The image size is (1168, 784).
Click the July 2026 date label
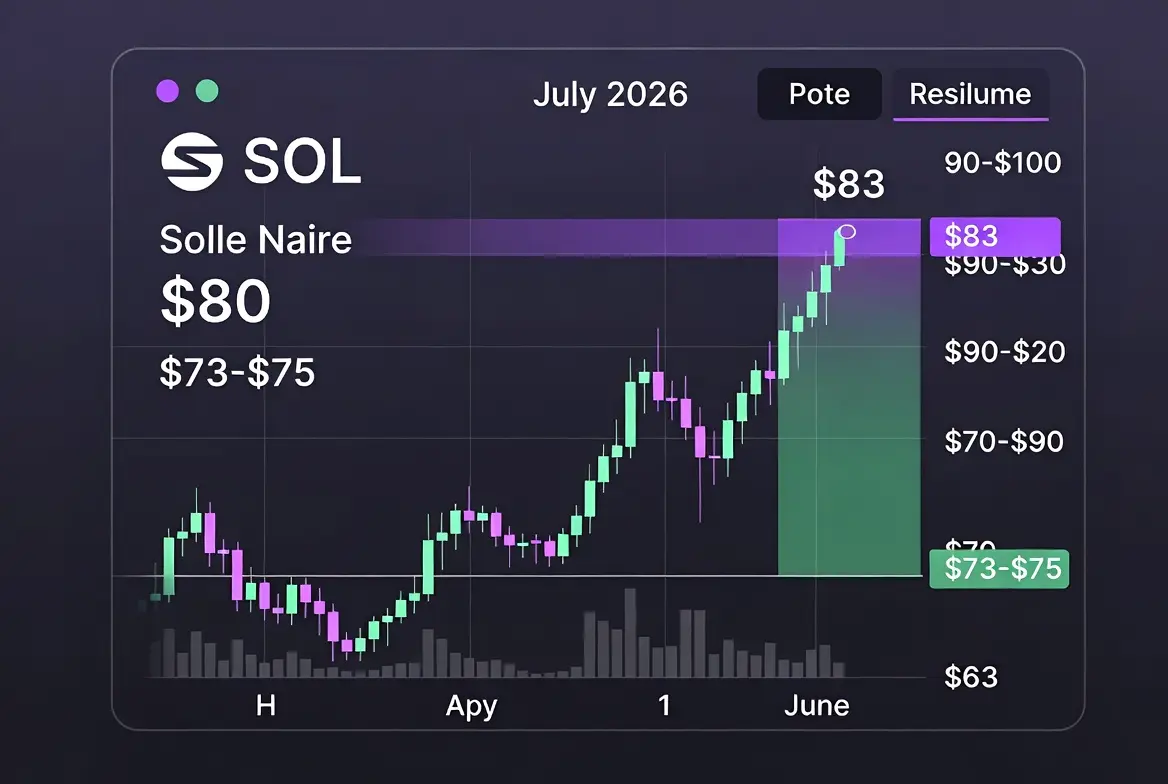click(610, 94)
